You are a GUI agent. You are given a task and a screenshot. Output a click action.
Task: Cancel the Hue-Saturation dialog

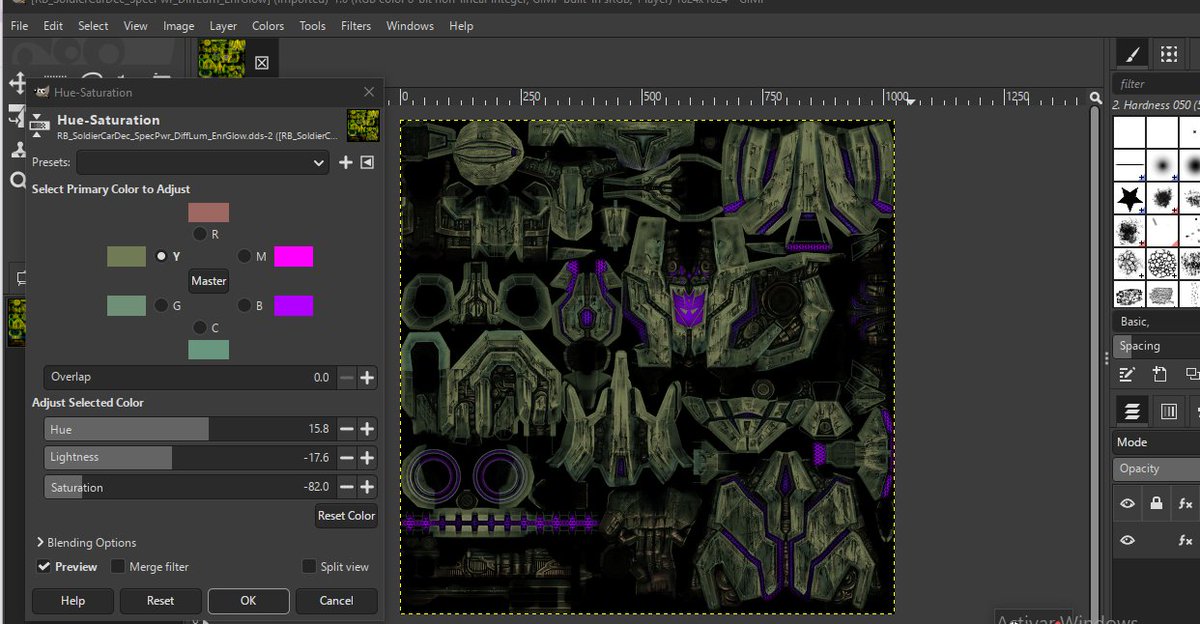[336, 601]
